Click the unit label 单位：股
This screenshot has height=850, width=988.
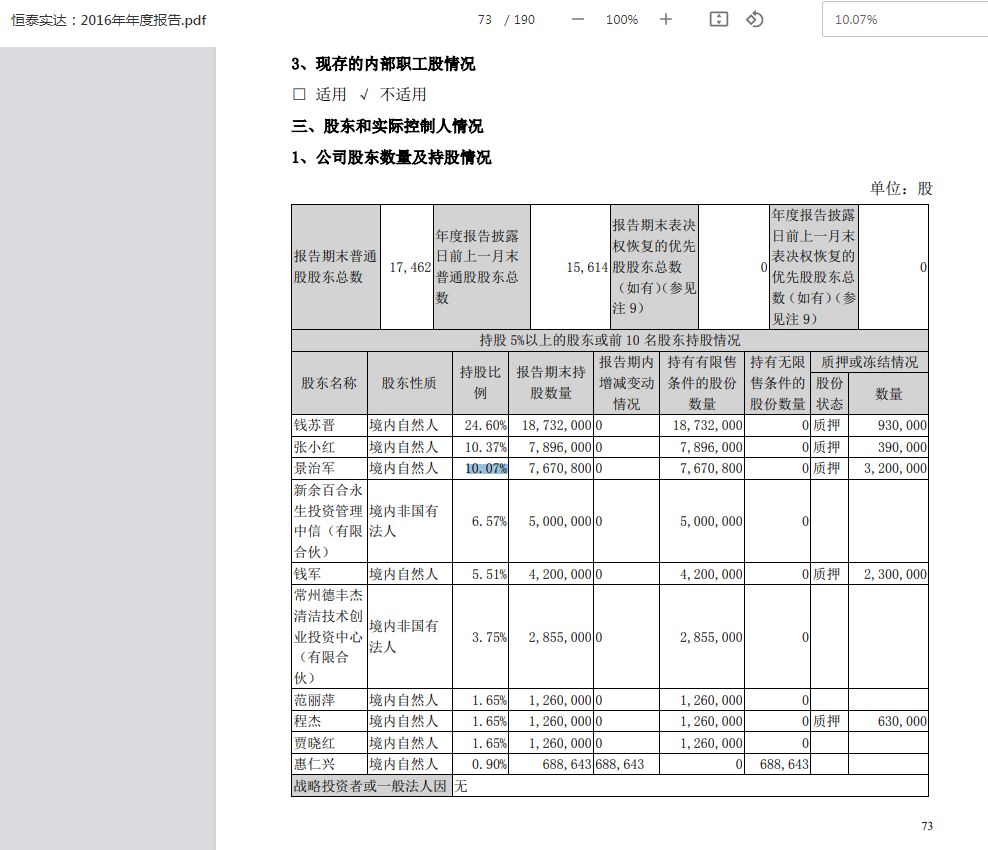[901, 188]
